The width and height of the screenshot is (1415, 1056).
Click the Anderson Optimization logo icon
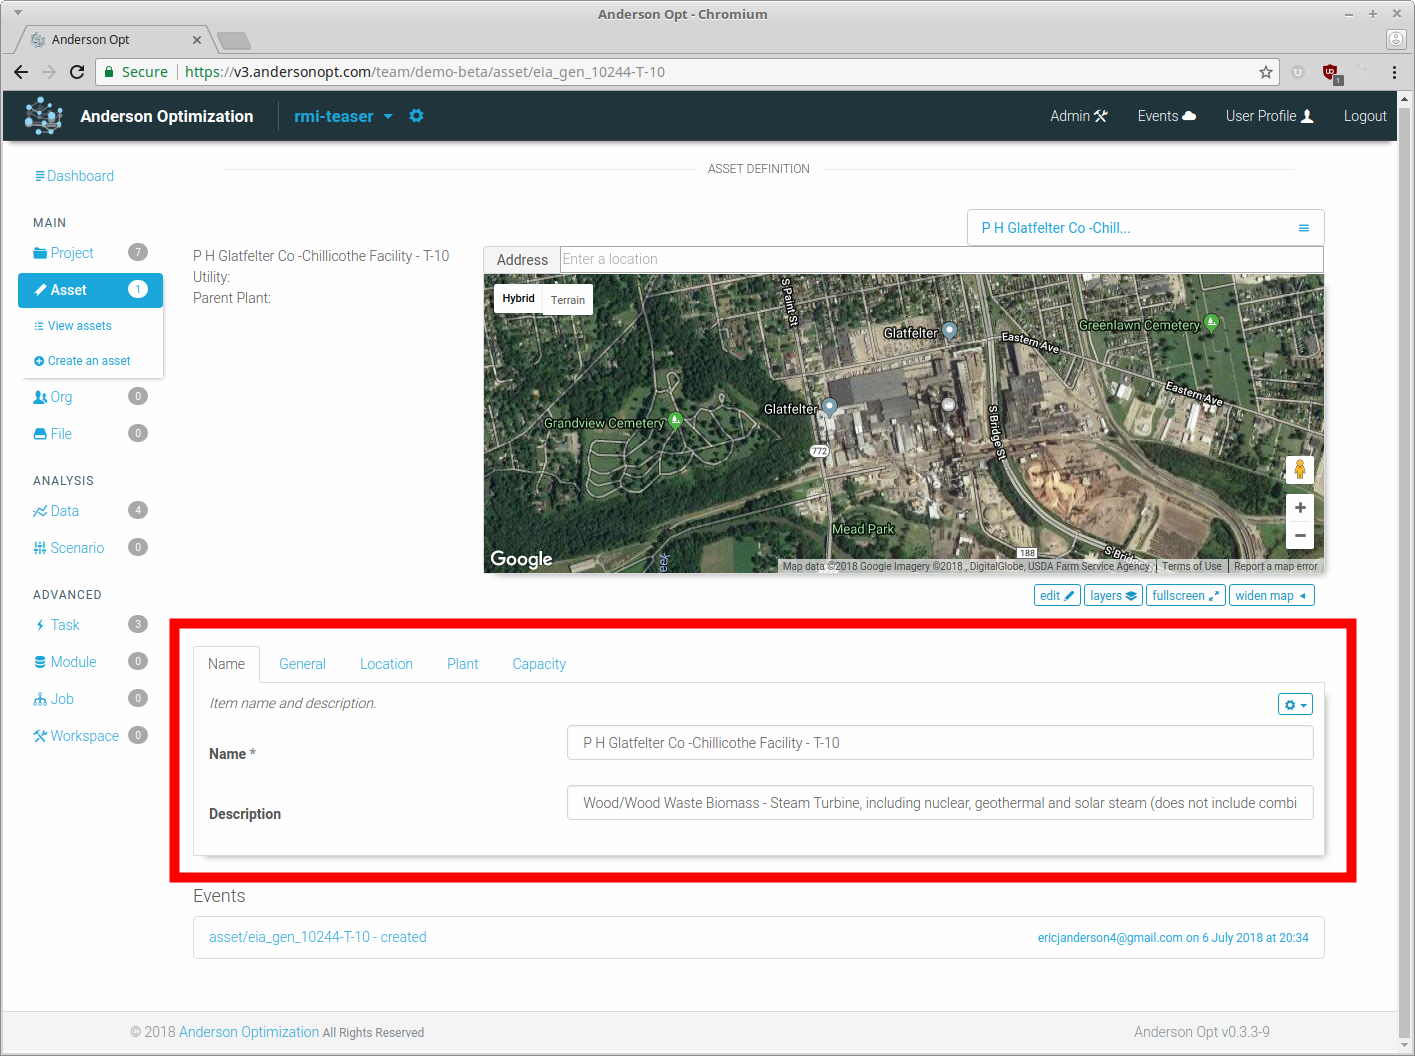(x=43, y=116)
